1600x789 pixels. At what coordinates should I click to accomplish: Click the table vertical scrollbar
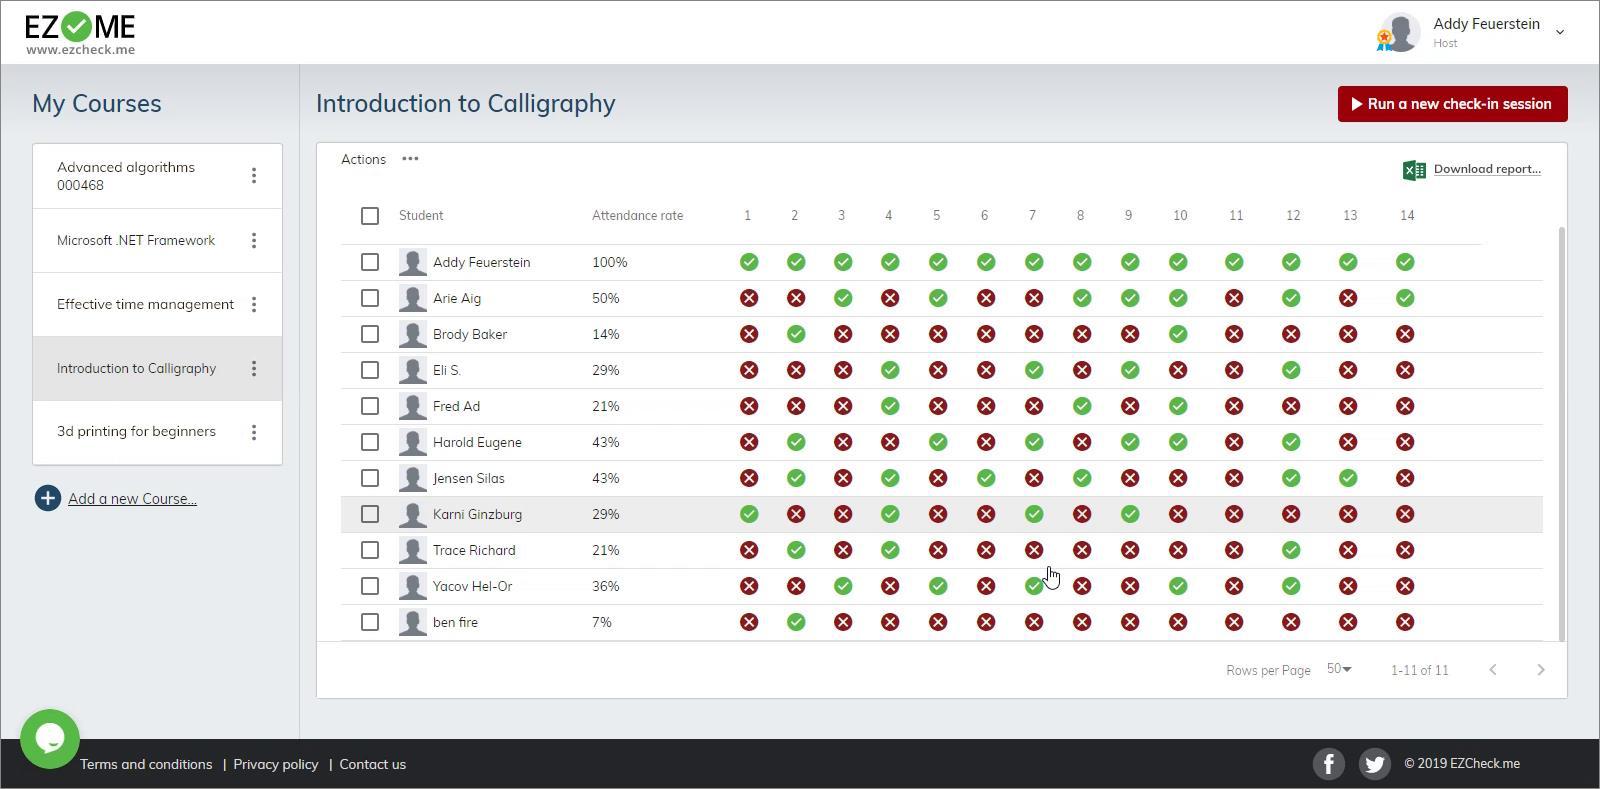pyautogui.click(x=1561, y=433)
